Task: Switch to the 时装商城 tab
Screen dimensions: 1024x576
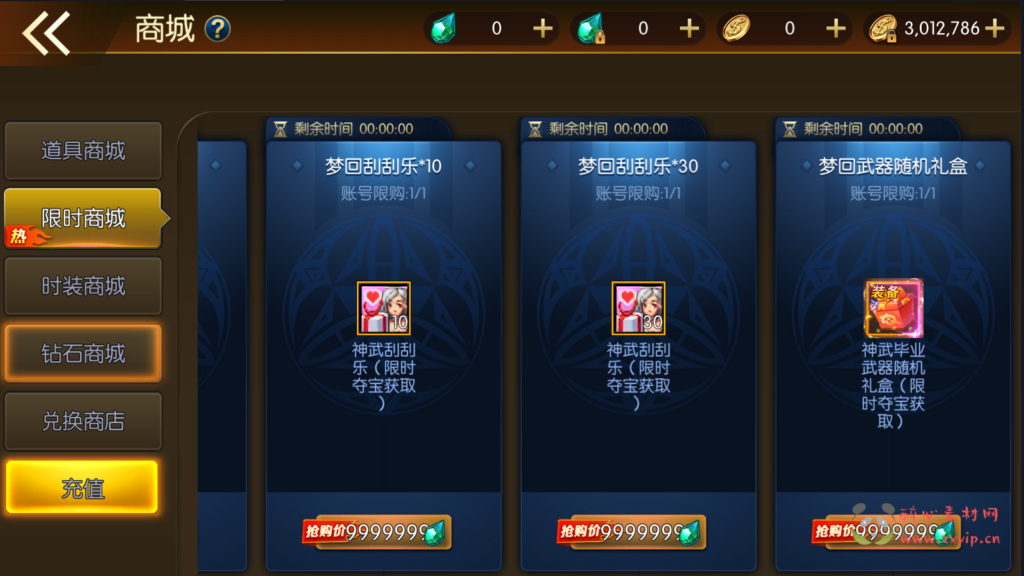Action: pos(83,286)
